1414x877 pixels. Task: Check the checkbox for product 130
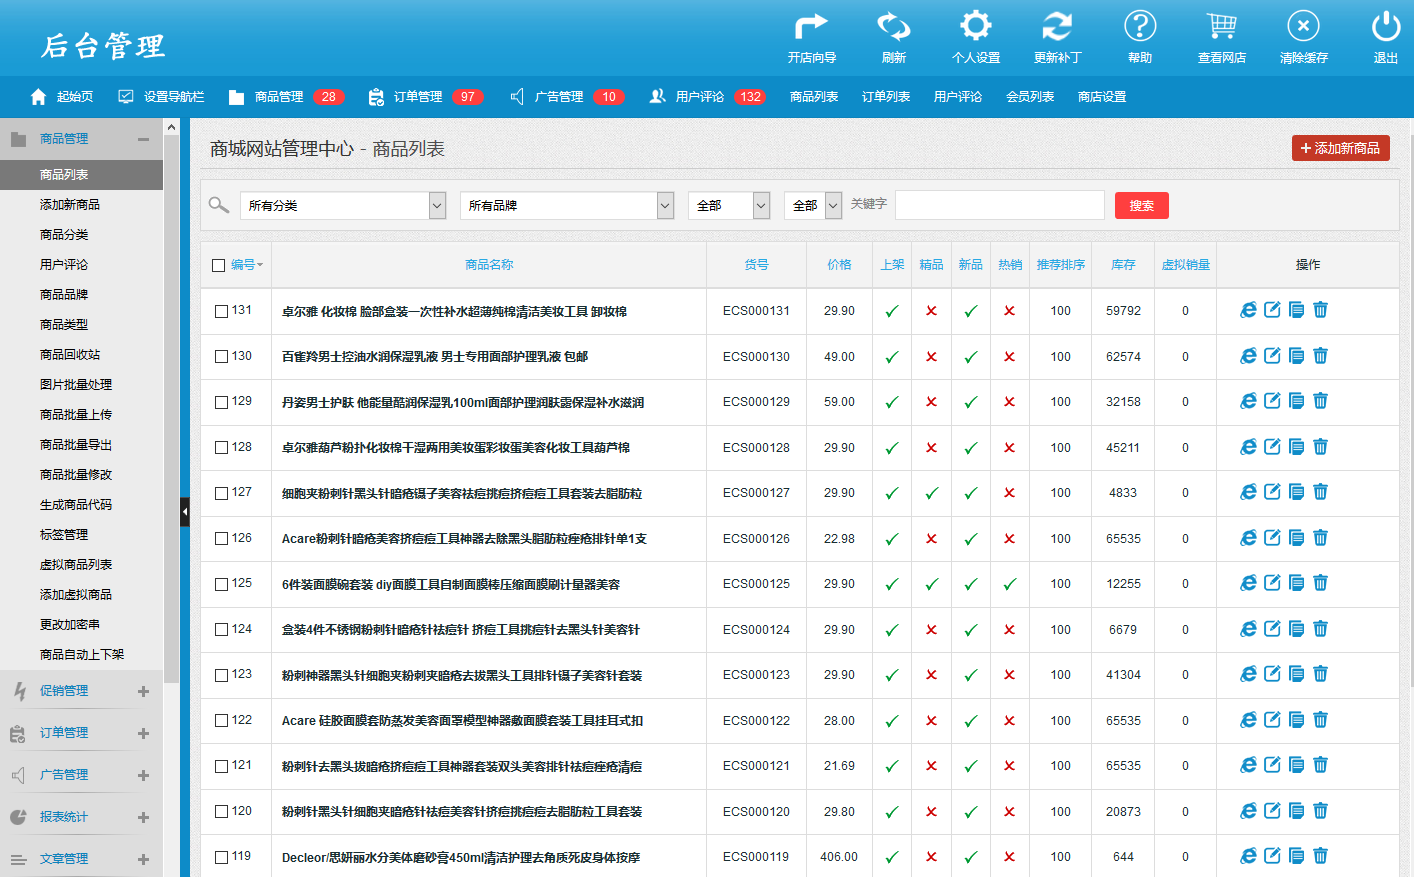click(x=222, y=357)
